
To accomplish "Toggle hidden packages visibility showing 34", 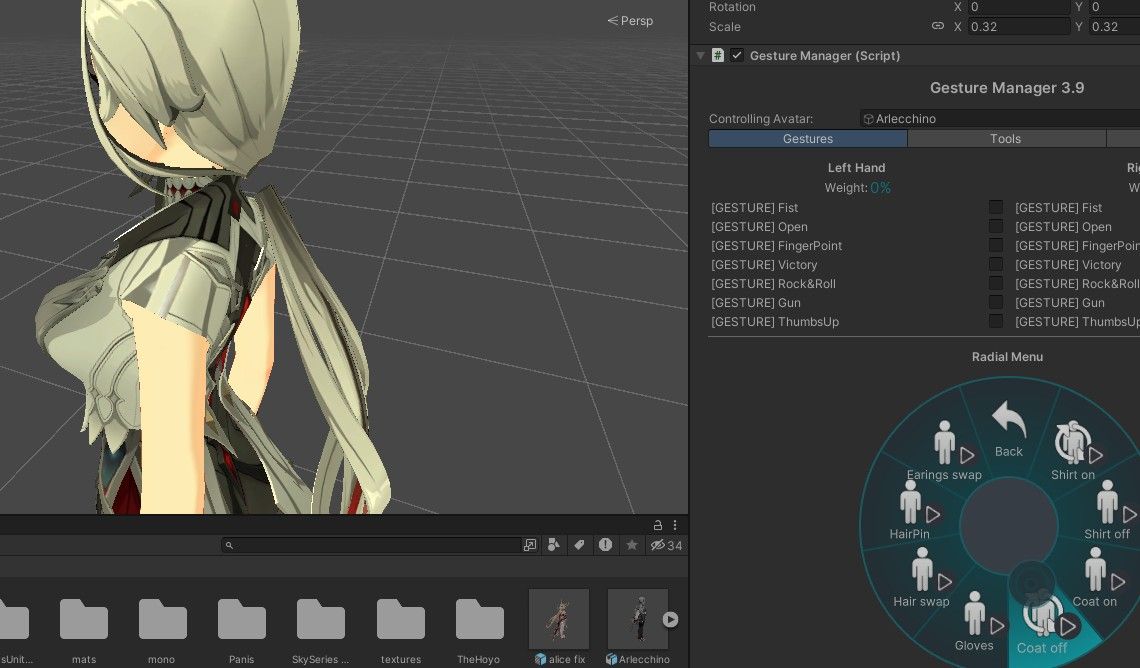I will pos(666,545).
